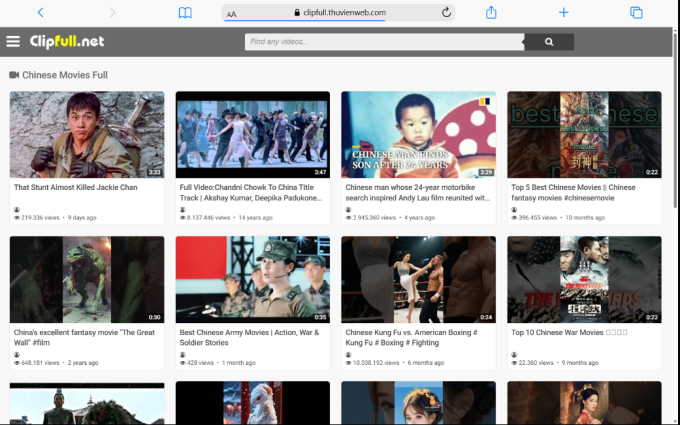Click the 'Chinese Movies Full' section heading
The height and width of the screenshot is (425, 680).
click(x=65, y=75)
